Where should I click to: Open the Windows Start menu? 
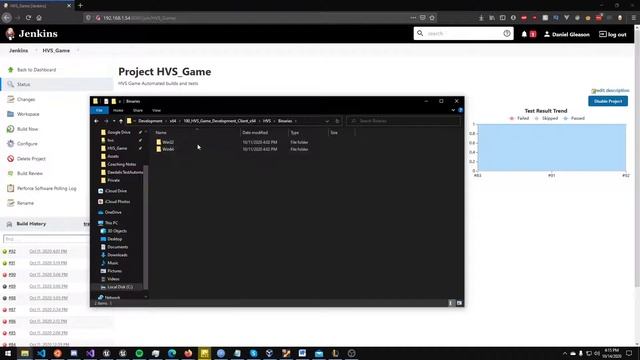[8, 353]
